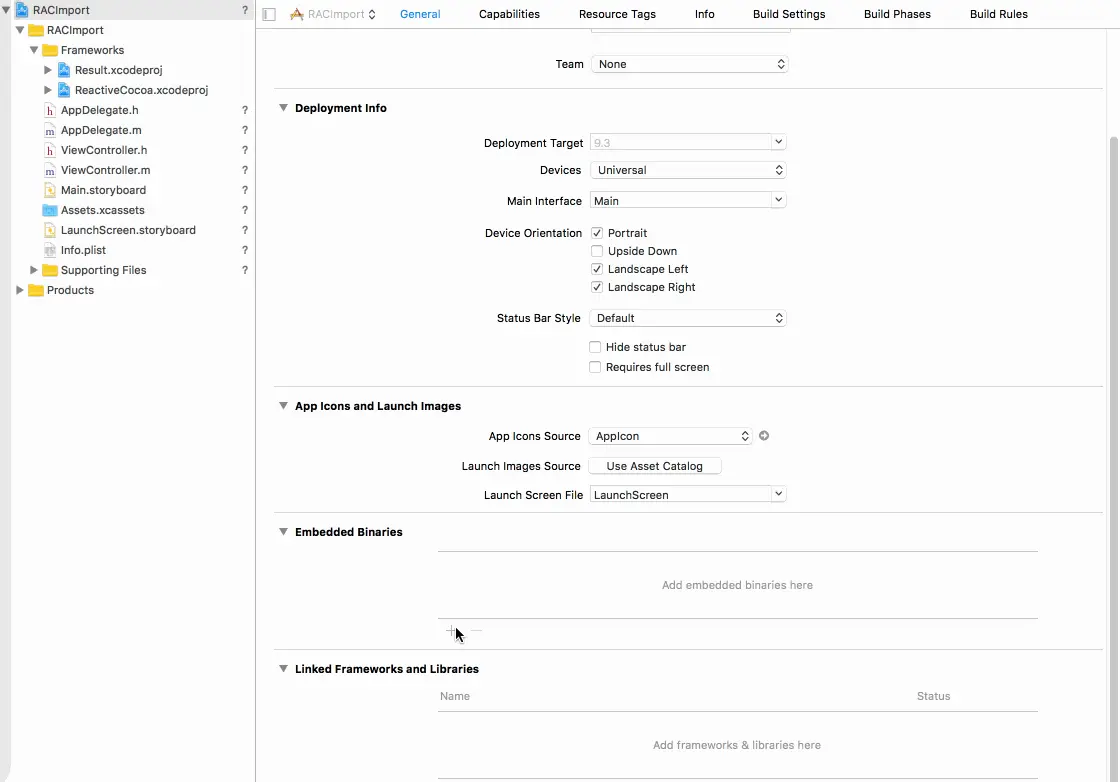
Task: Click the Name column header
Action: click(455, 696)
